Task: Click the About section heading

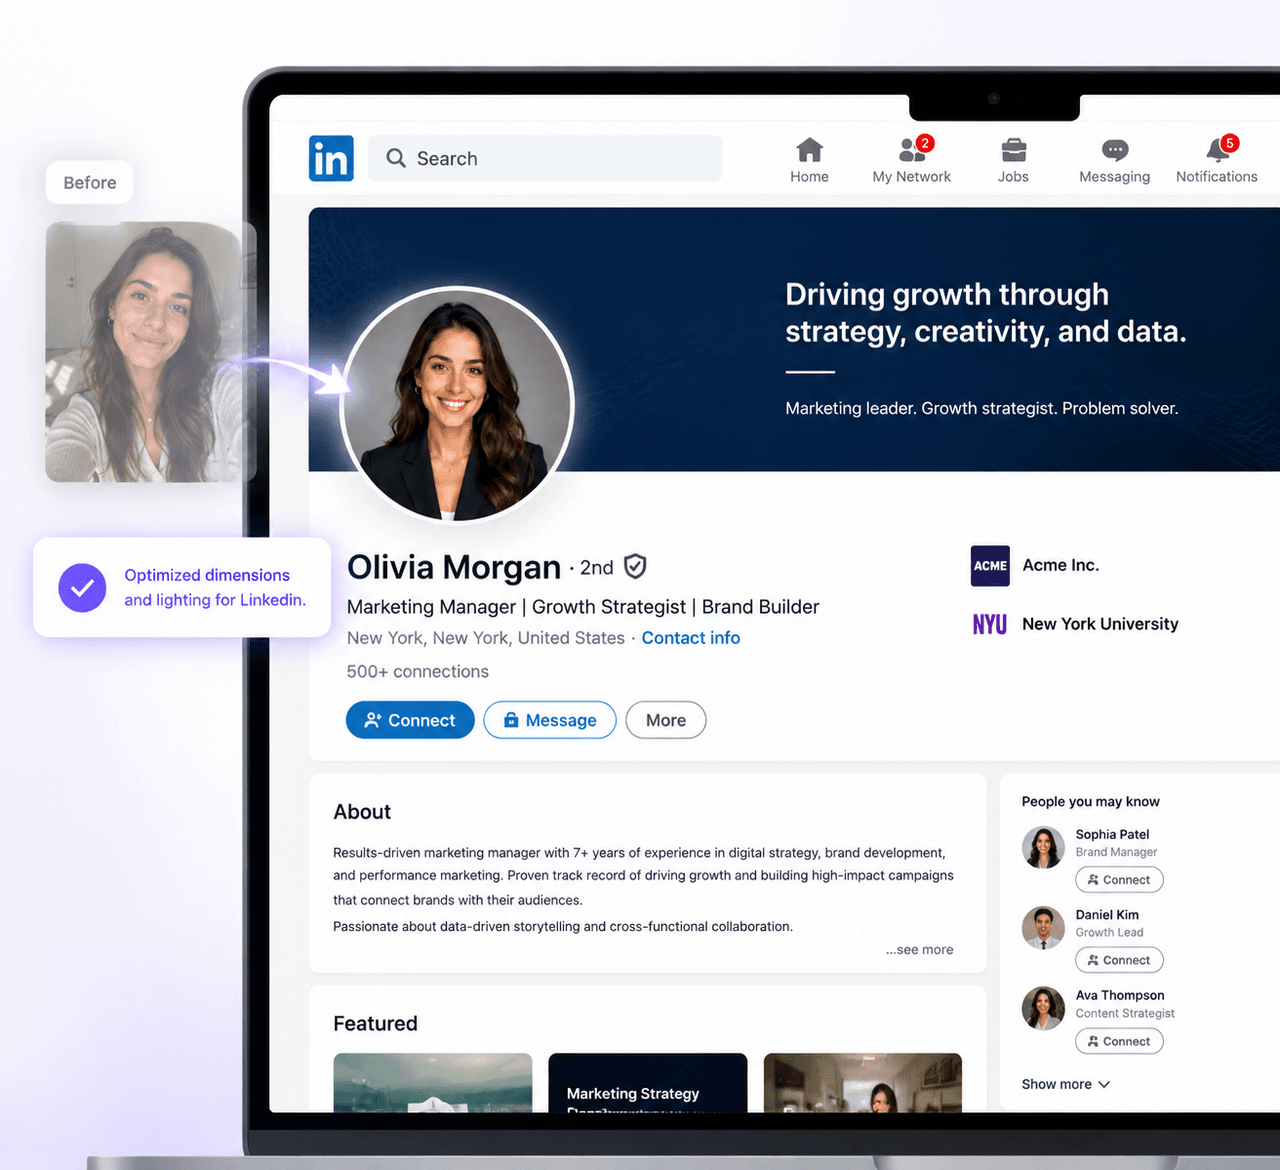Action: 362,812
